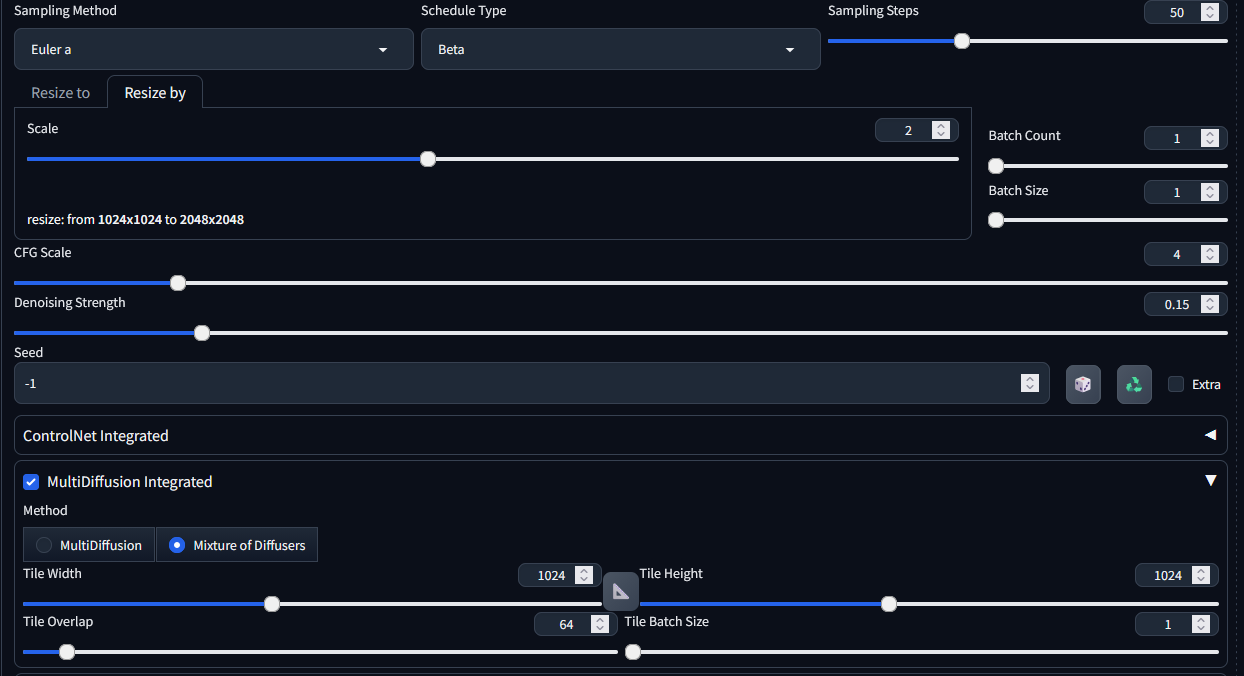Click the Tile Overlap slider handle
Image resolution: width=1244 pixels, height=676 pixels.
click(x=67, y=652)
